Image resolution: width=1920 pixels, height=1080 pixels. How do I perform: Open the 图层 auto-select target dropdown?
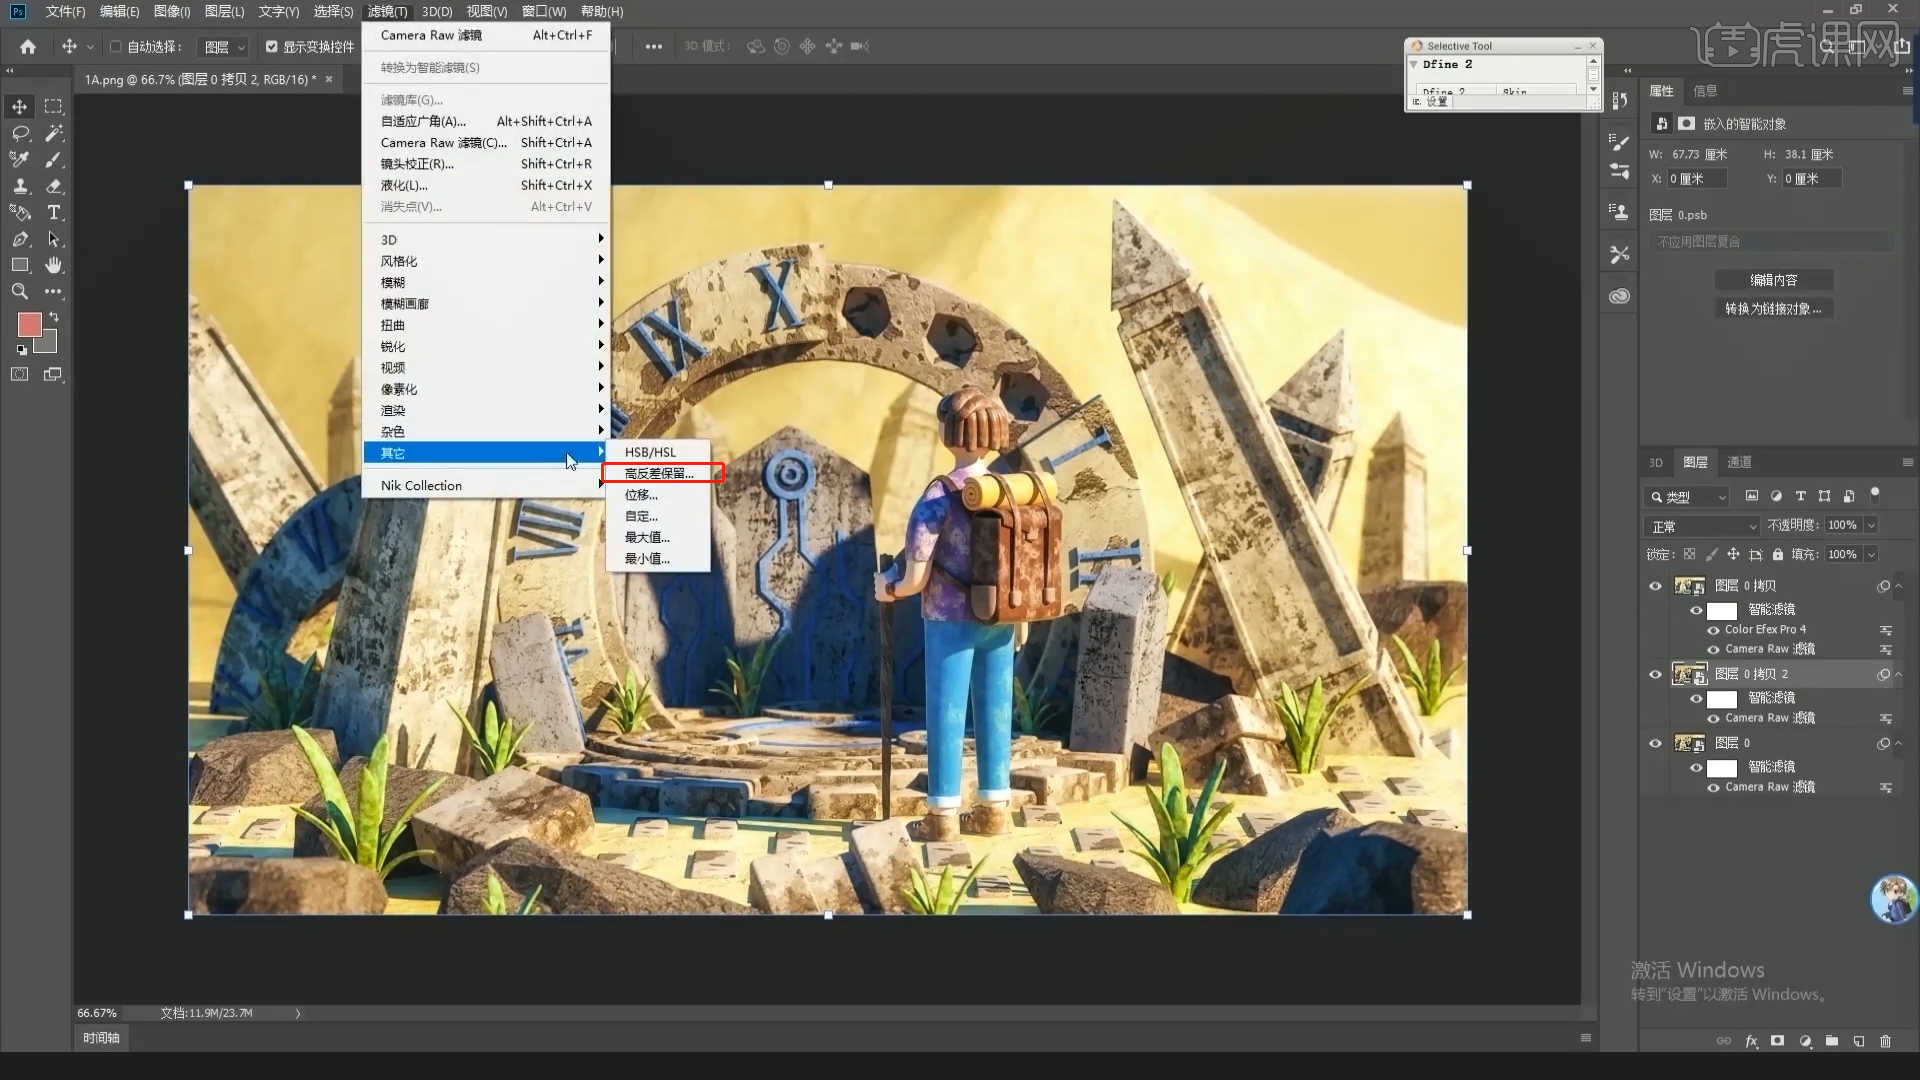tap(224, 47)
